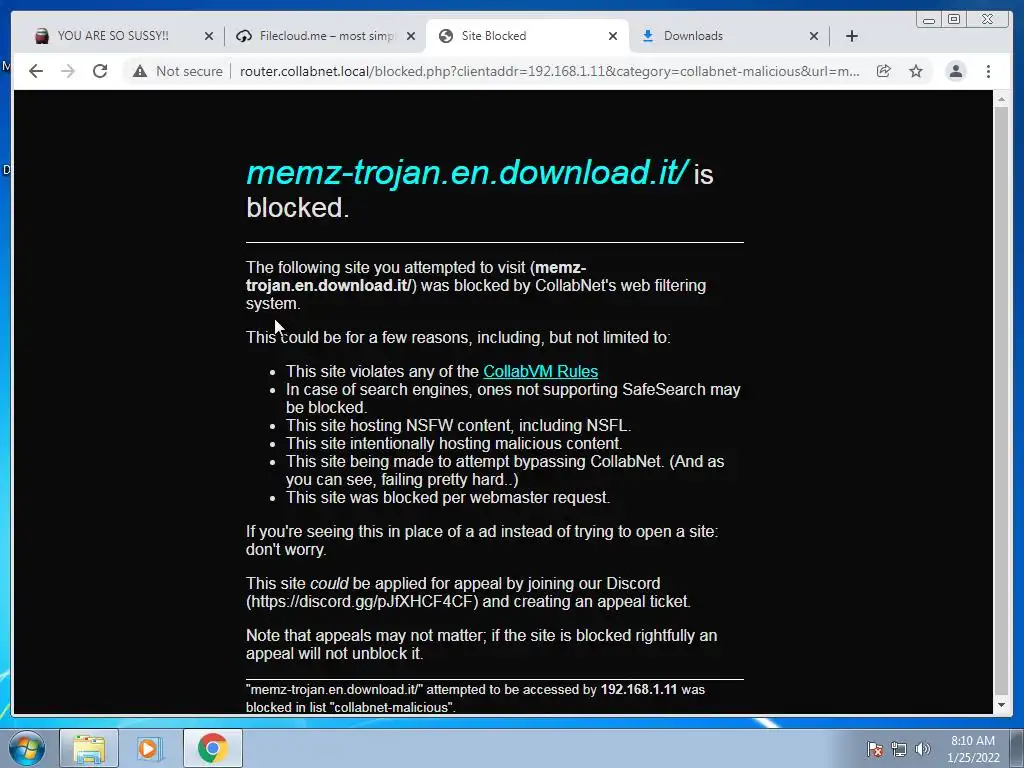Open a new tab
Screen dimensions: 1024x768
[x=852, y=36]
